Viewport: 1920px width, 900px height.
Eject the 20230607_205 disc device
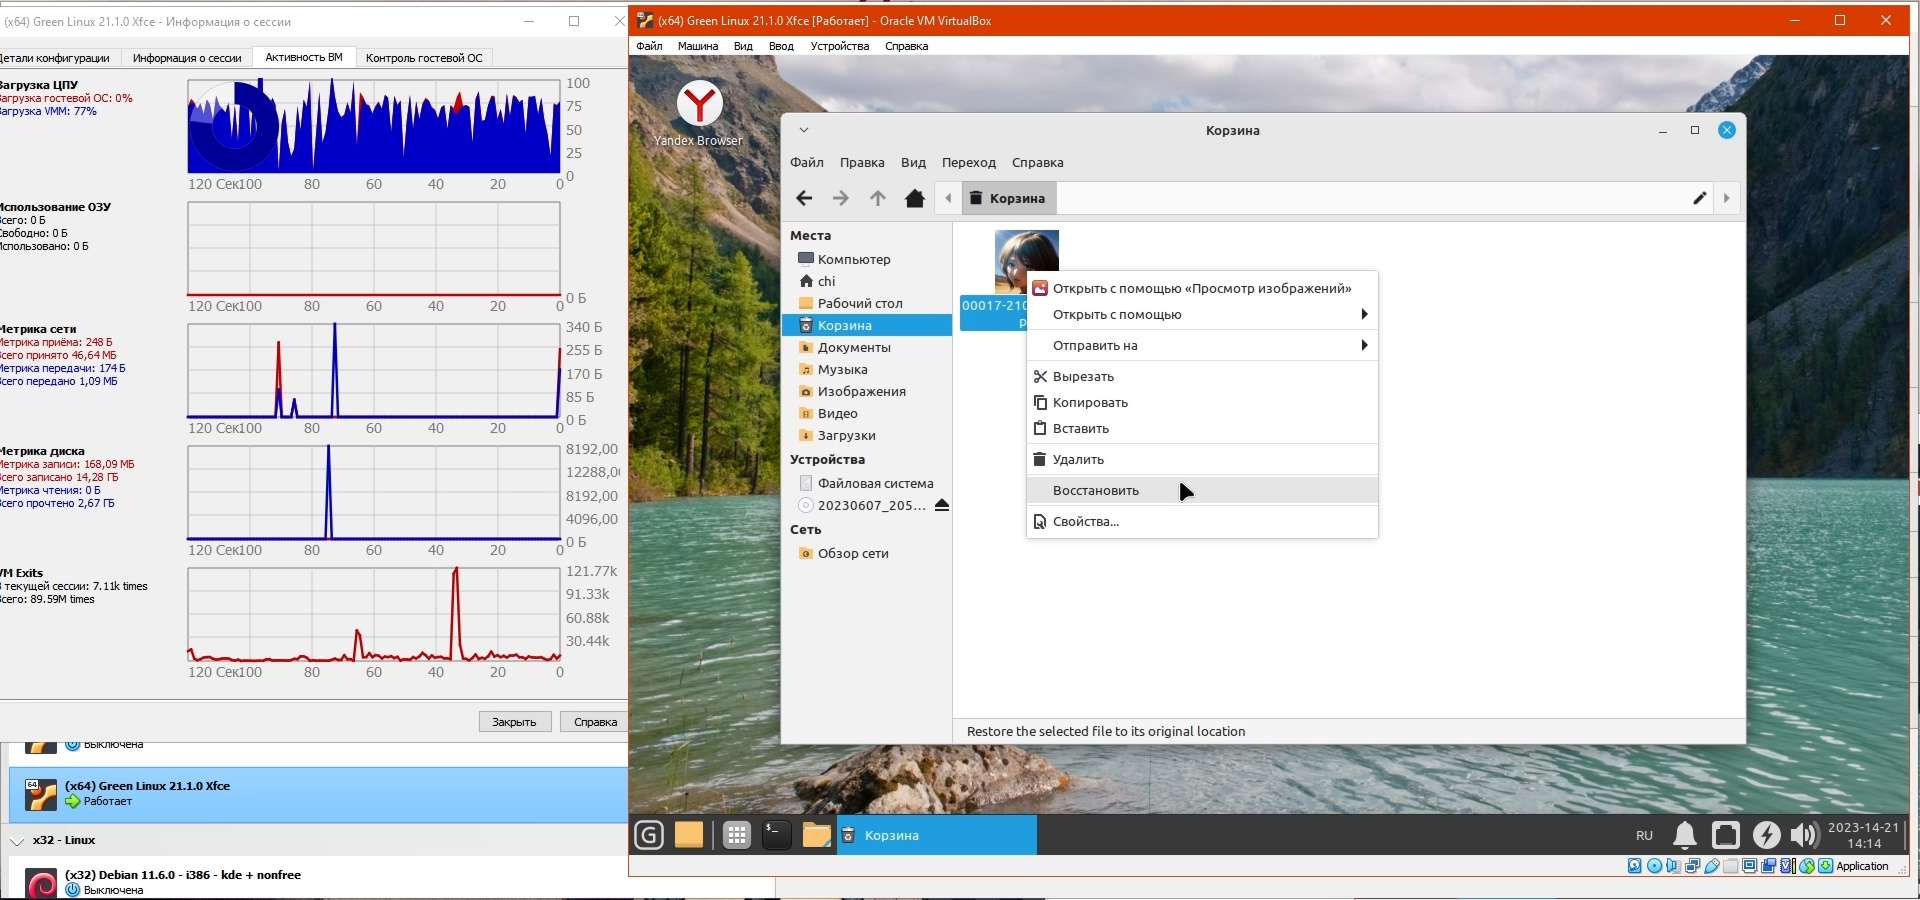941,505
